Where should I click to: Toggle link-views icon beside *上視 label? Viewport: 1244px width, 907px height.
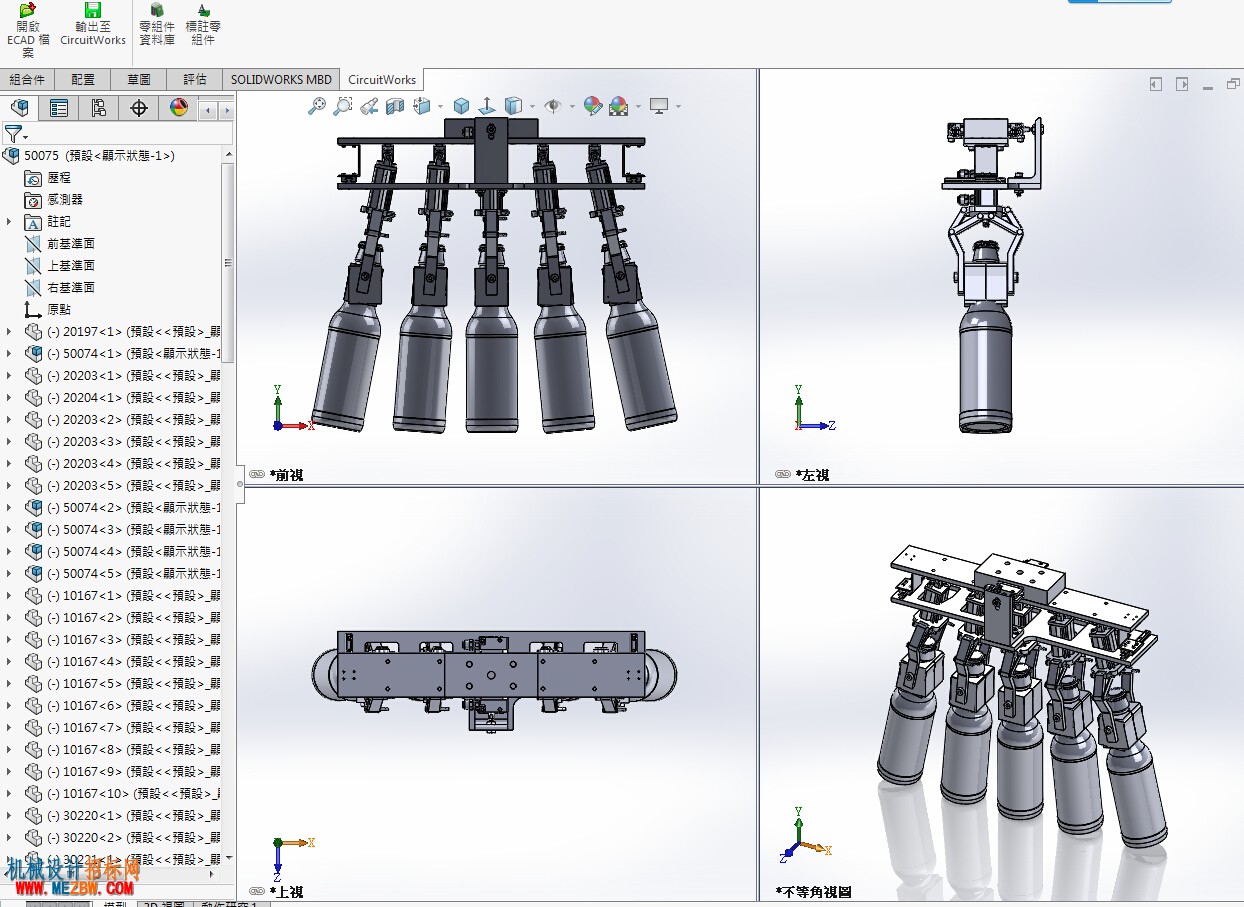coord(256,891)
